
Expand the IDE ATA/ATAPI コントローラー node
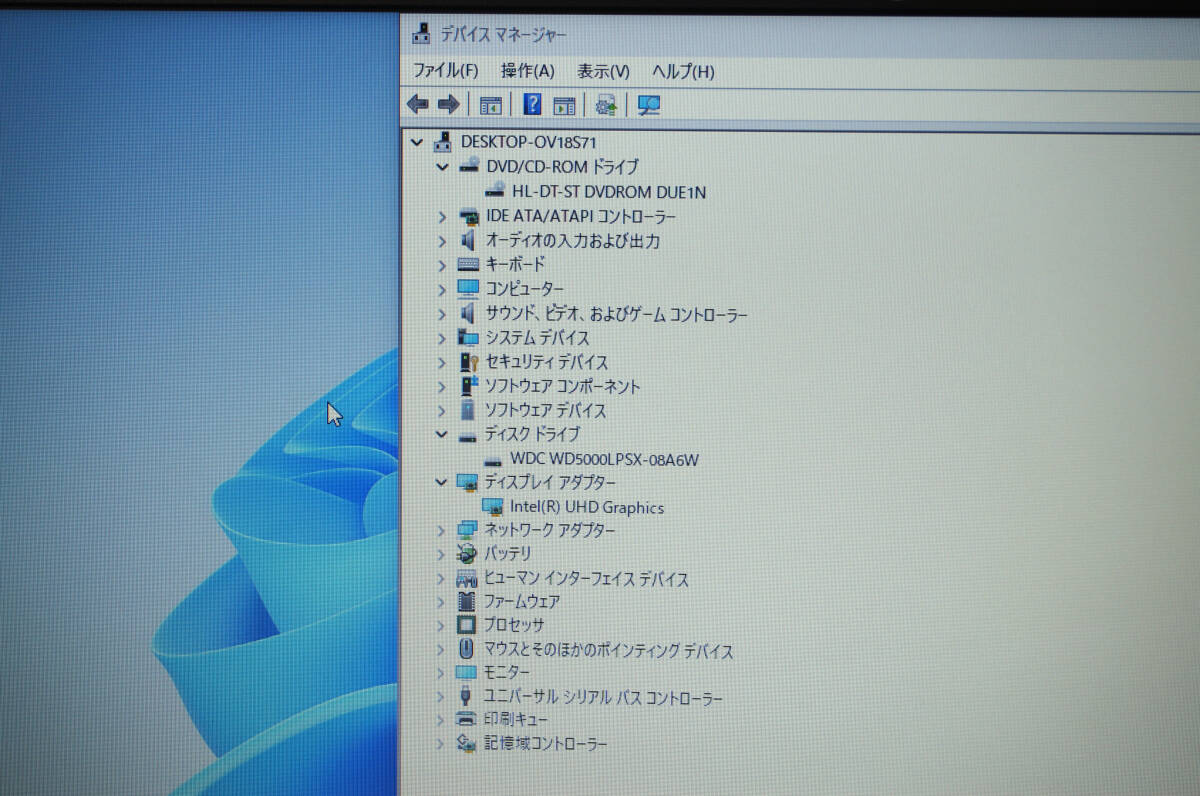(442, 216)
